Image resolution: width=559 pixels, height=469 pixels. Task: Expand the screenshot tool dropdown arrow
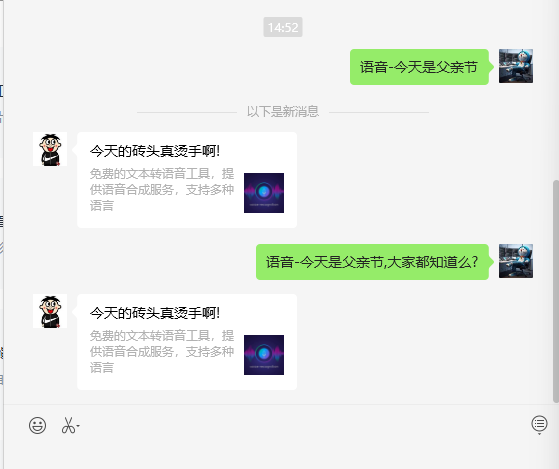click(x=78, y=426)
